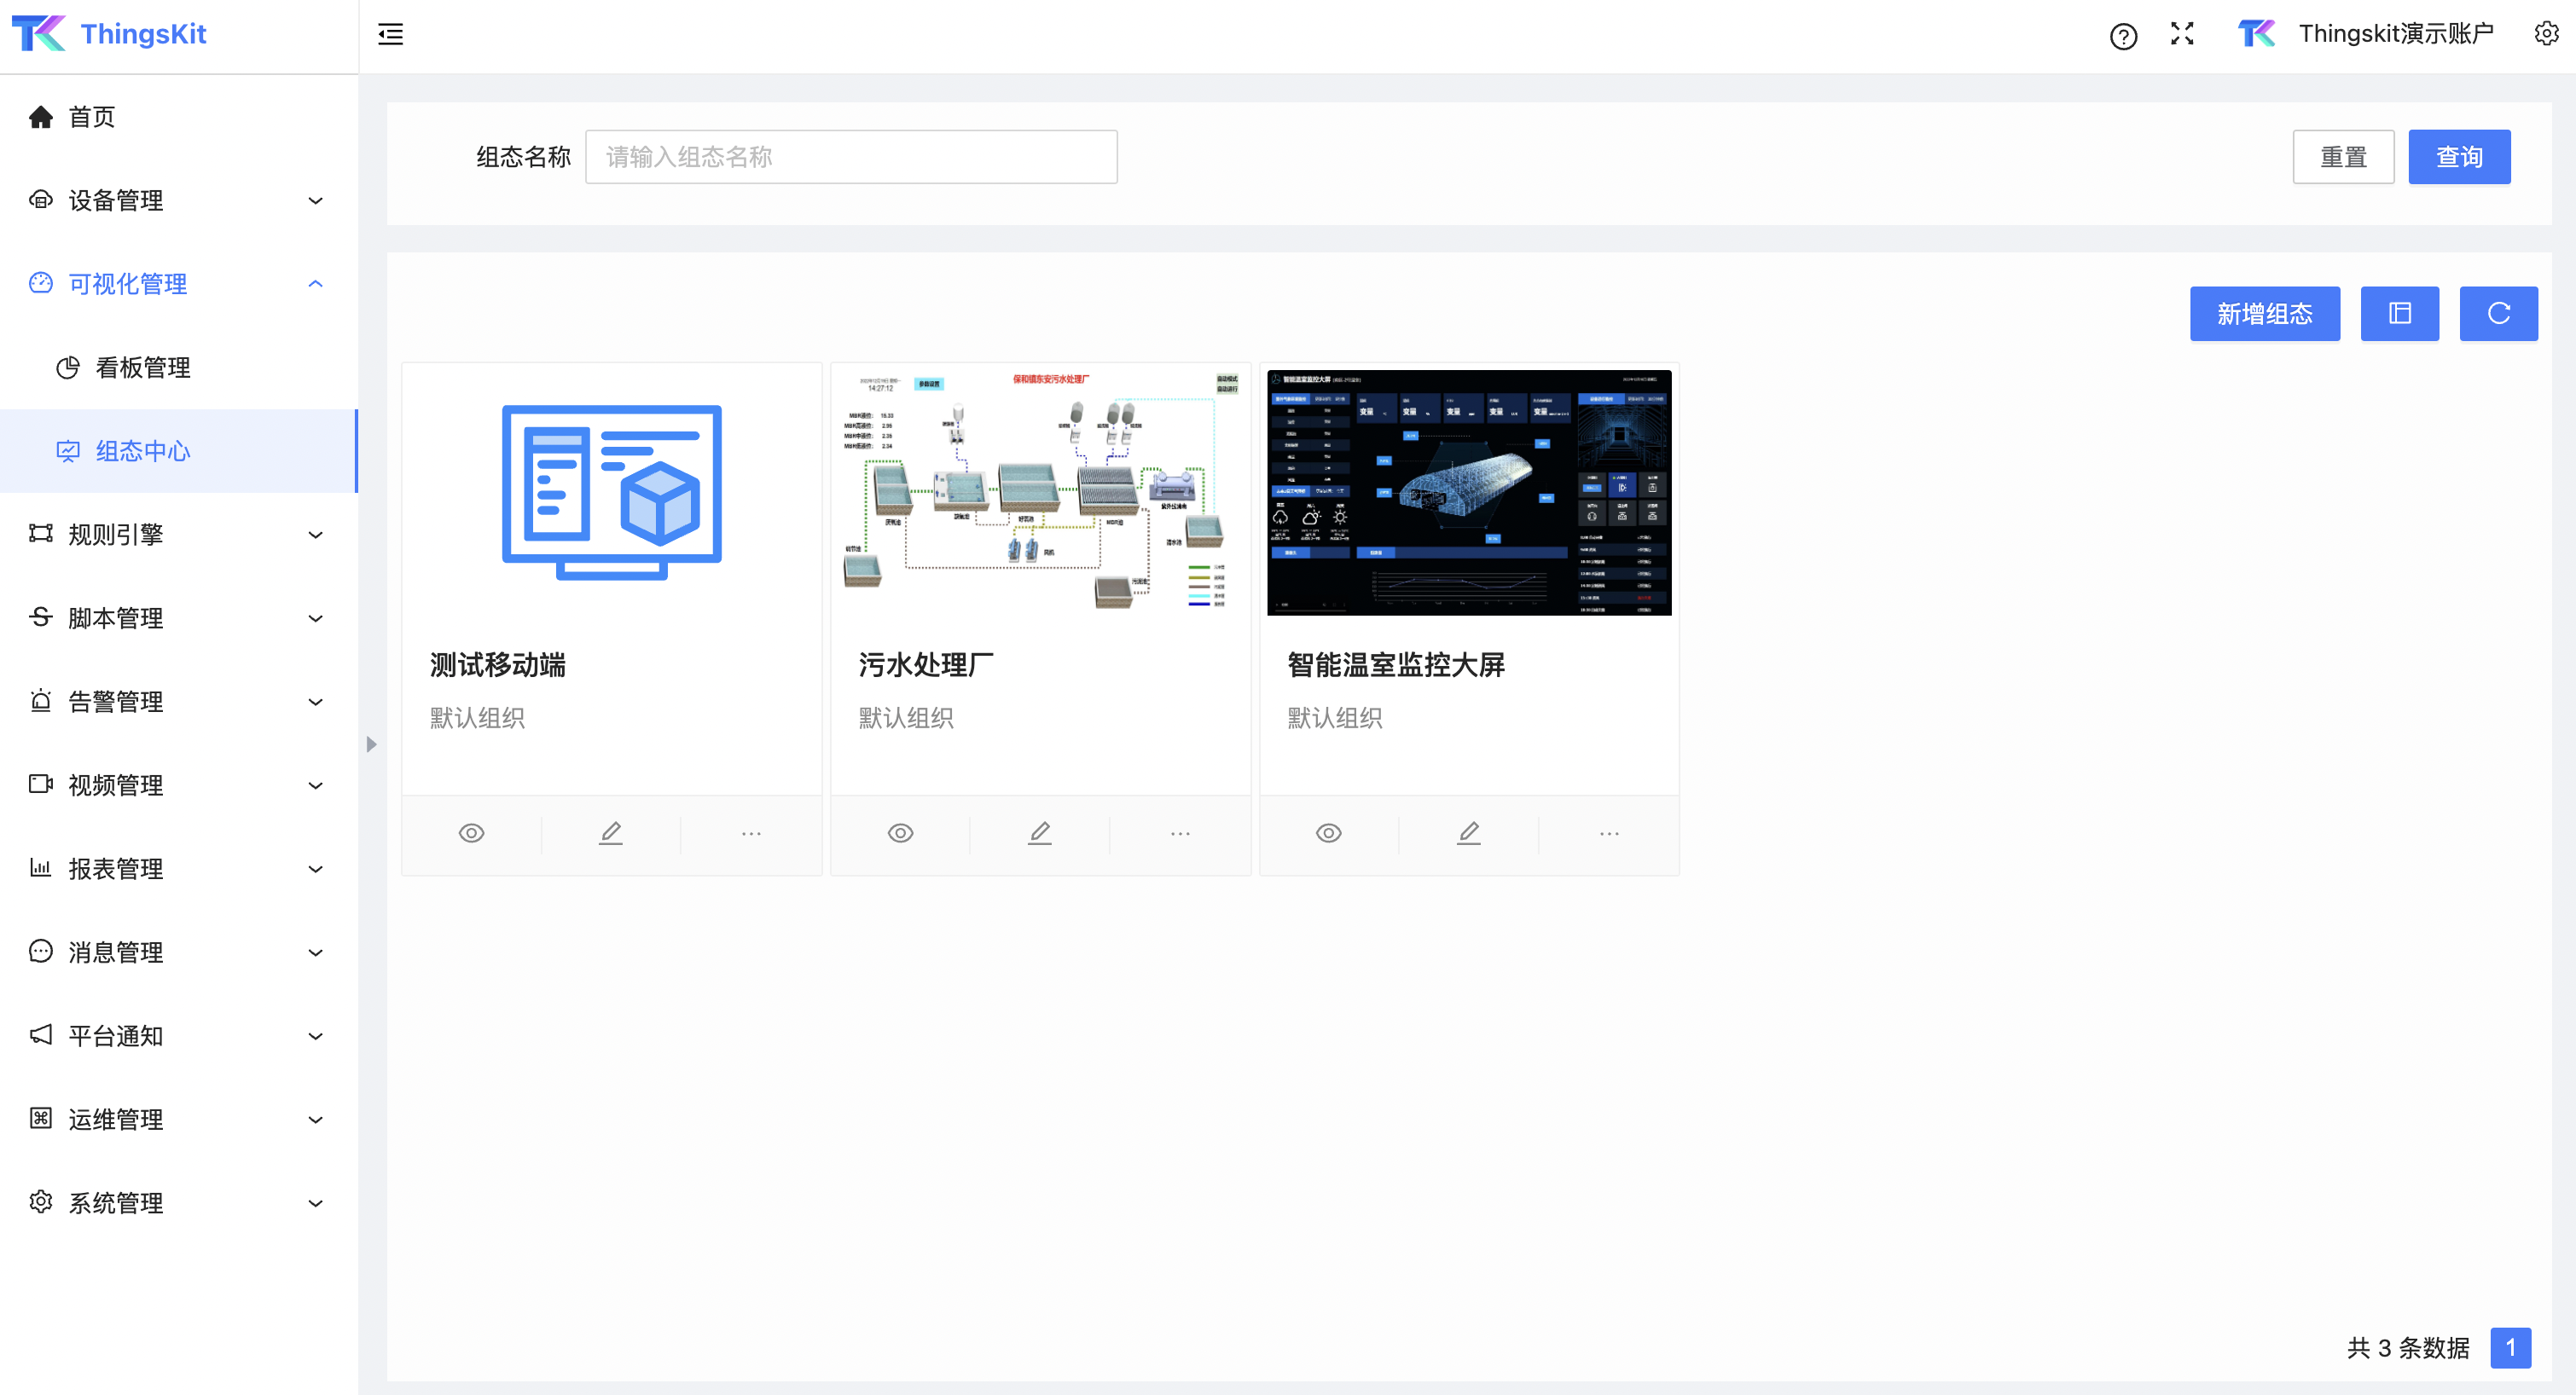2576x1395 pixels.
Task: Click the 新增组态 button
Action: coord(2264,314)
